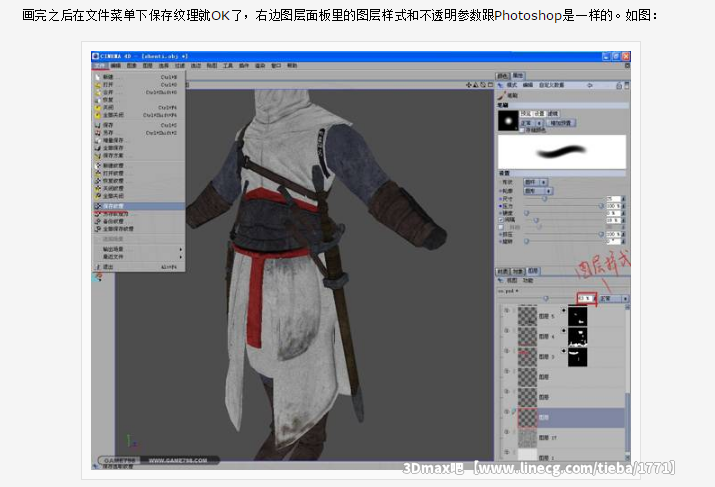
Task: Click the mask link dot of layer 5
Action: [x=564, y=310]
